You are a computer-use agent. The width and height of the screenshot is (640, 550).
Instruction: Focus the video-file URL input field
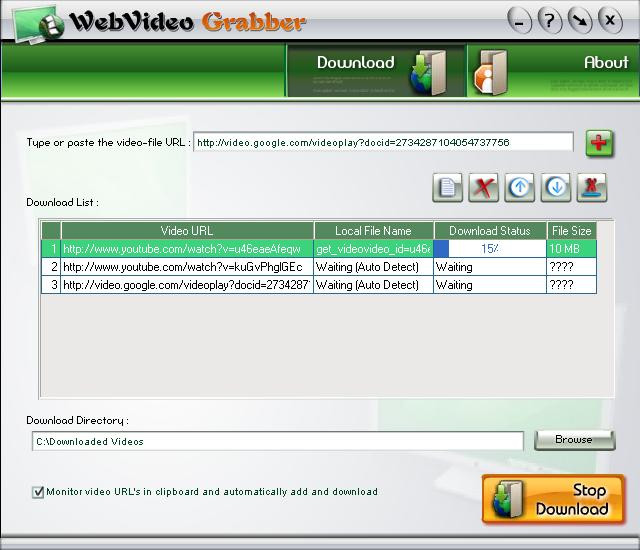[x=383, y=142]
